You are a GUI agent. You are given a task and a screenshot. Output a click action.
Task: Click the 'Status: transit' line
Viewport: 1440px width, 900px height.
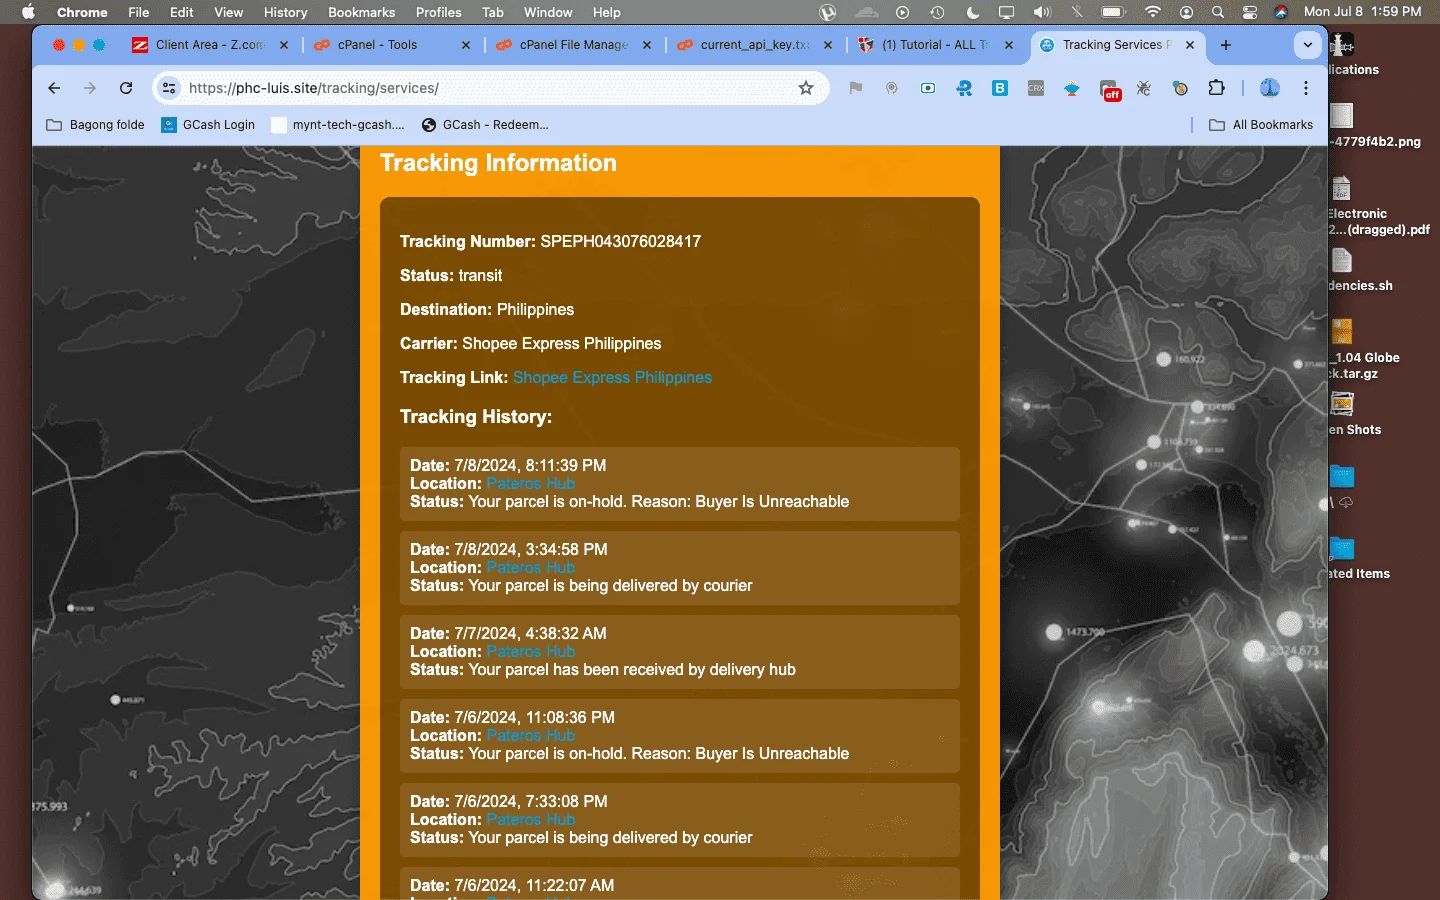click(x=451, y=275)
